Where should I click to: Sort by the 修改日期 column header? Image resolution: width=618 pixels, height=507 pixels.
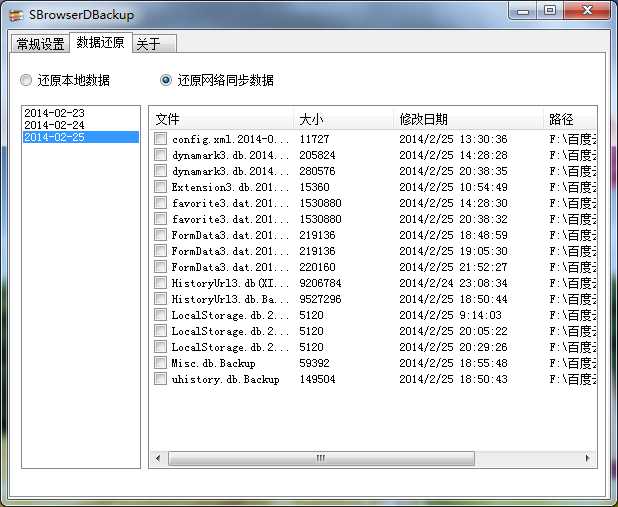click(x=469, y=119)
